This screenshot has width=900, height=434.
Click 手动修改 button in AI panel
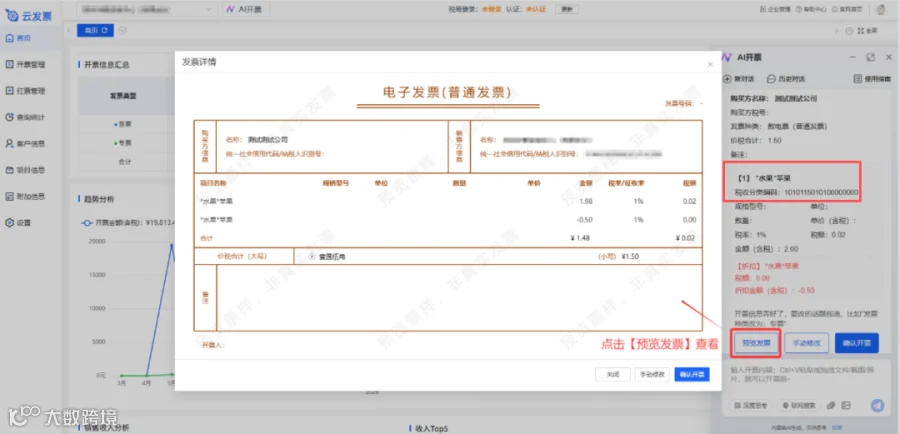(806, 343)
